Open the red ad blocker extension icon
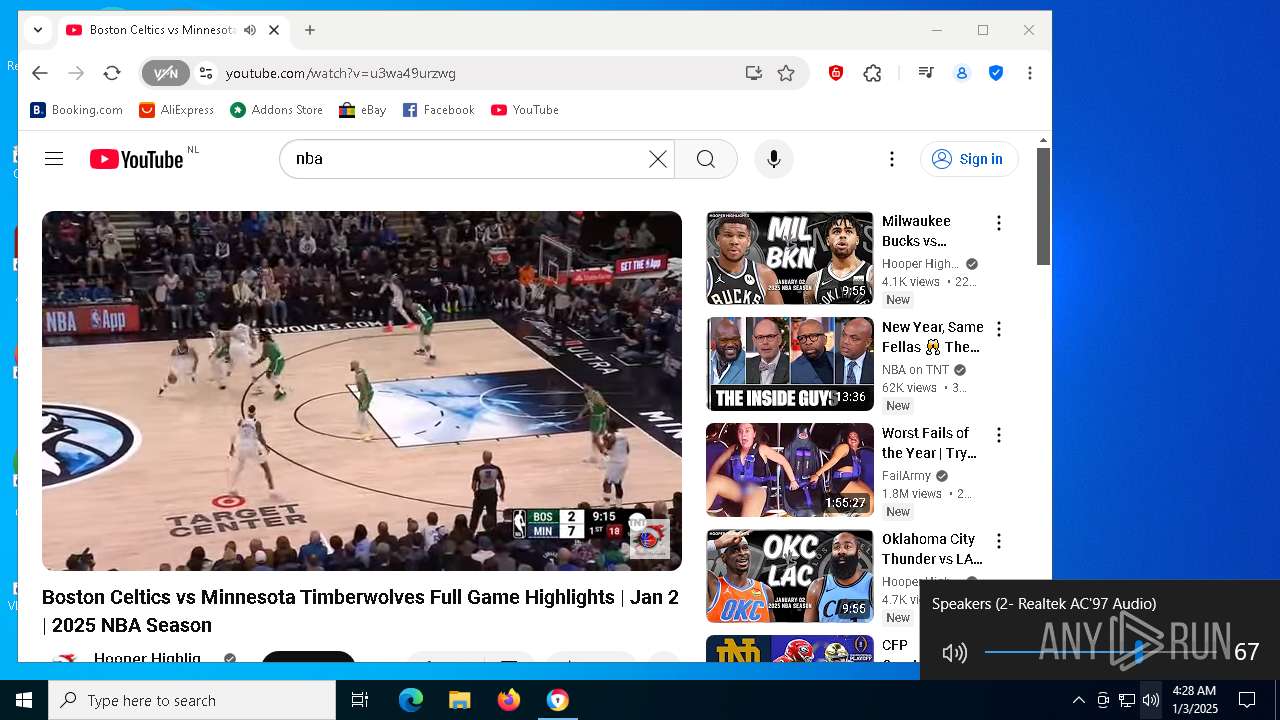The image size is (1280, 720). coord(836,73)
